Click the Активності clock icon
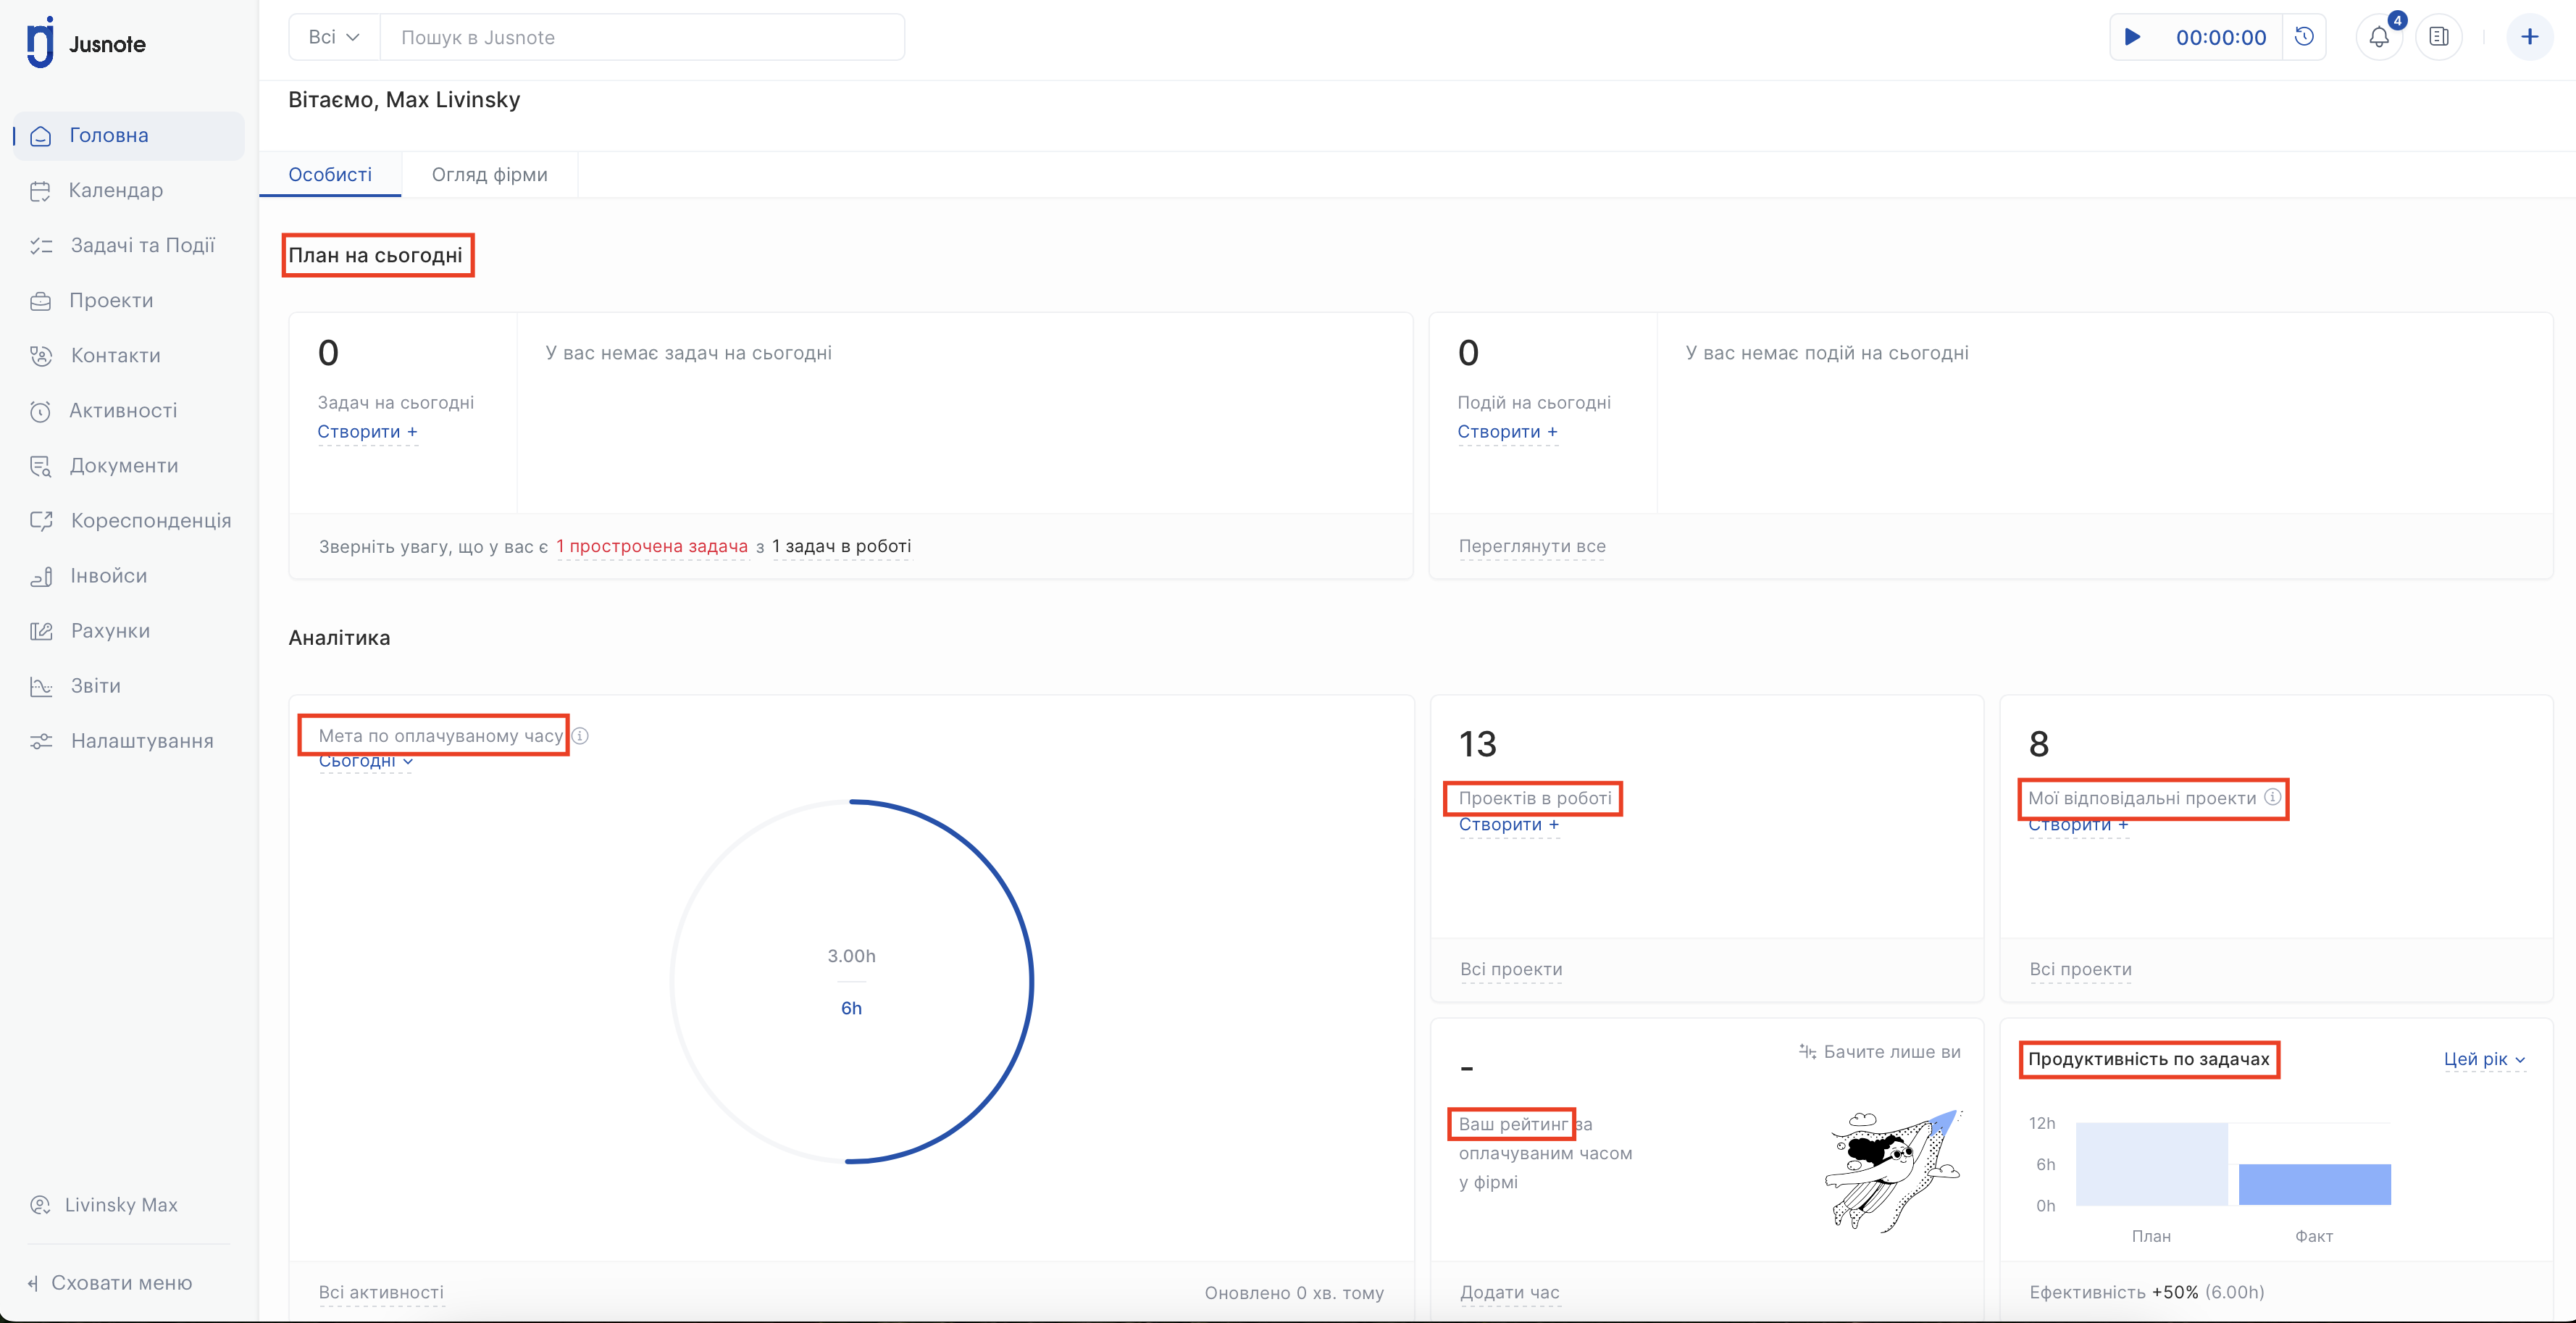2576x1323 pixels. [41, 411]
